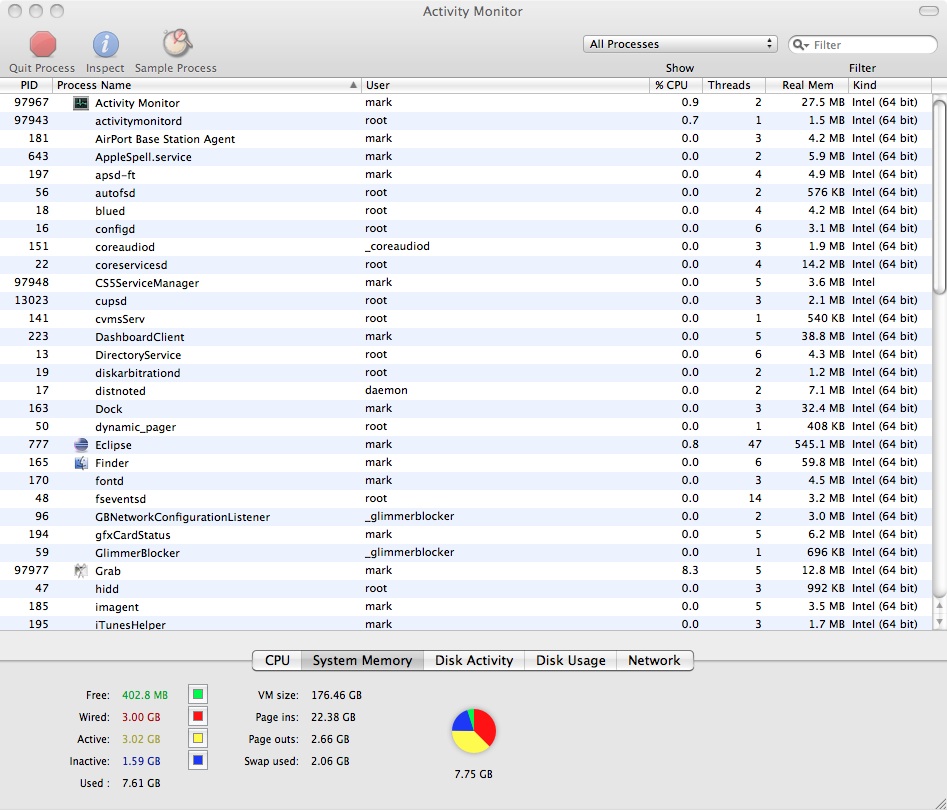Open the Network tab
The width and height of the screenshot is (947, 810).
[x=655, y=660]
